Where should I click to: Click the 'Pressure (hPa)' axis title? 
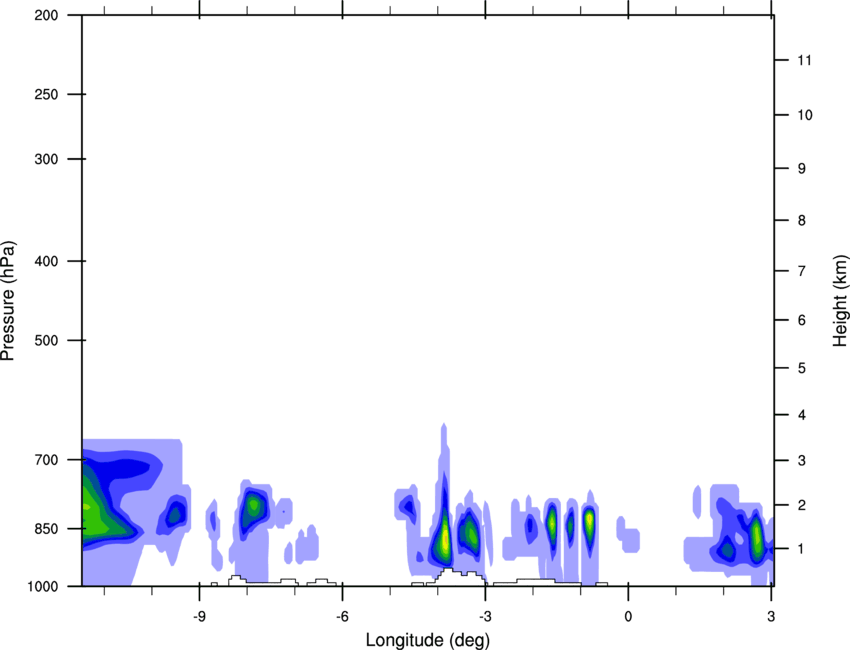8,301
